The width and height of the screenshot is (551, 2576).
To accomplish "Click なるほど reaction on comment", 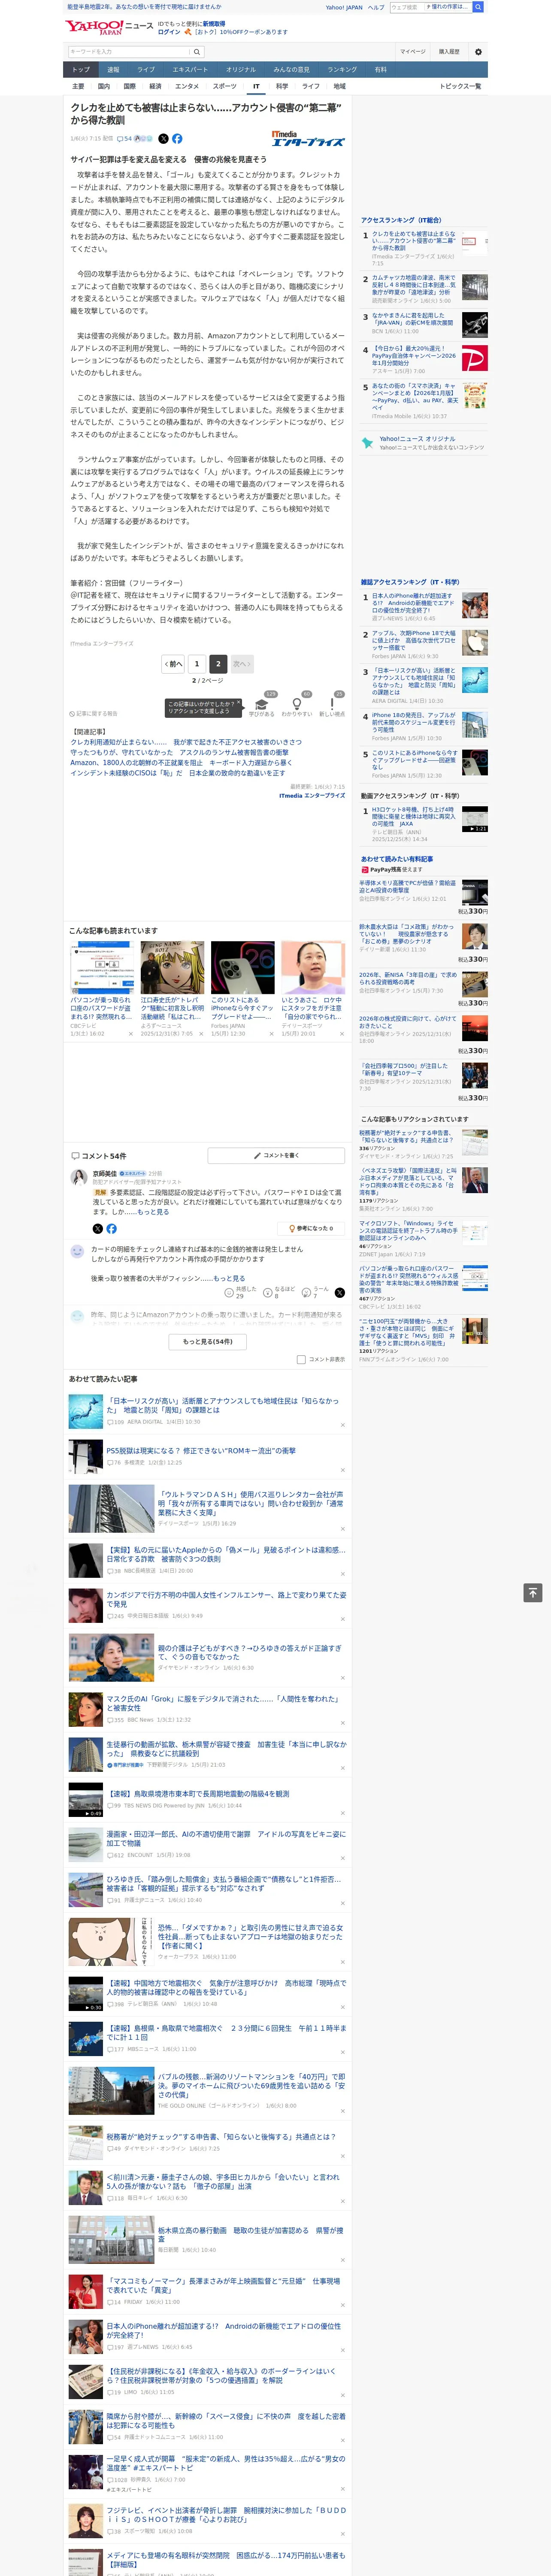I will [279, 1293].
